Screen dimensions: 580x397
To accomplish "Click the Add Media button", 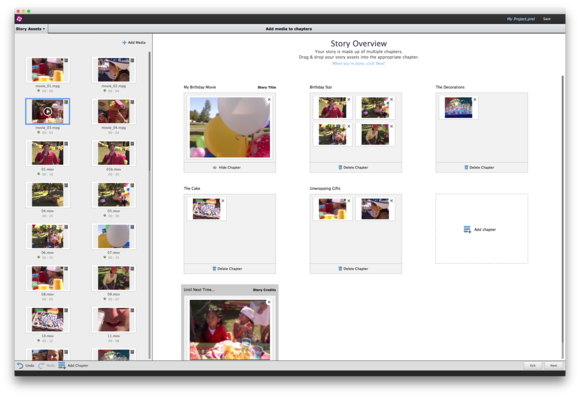I will [134, 43].
